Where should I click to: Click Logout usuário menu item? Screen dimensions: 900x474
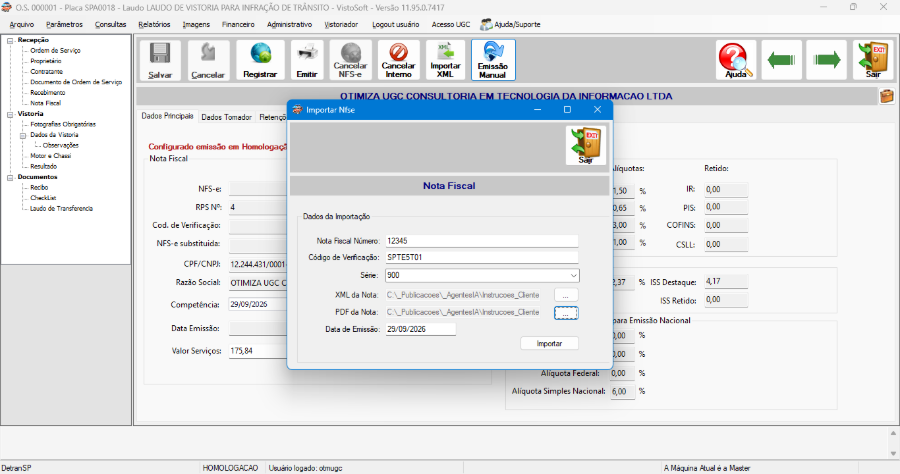[395, 25]
